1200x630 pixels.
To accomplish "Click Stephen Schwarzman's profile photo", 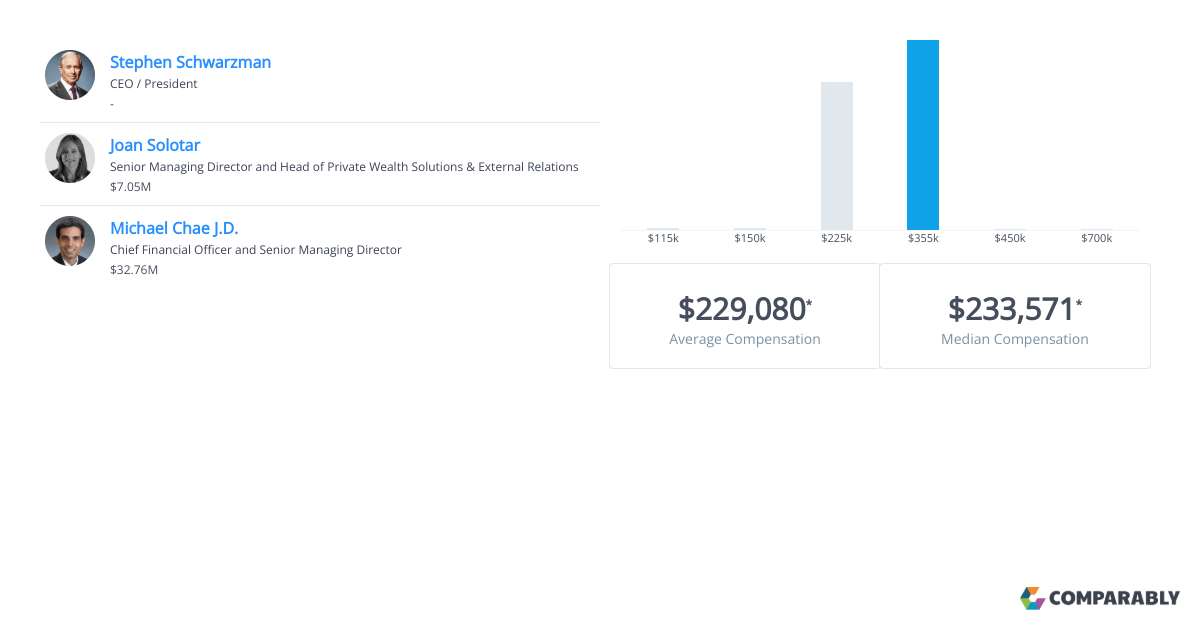I will (70, 75).
